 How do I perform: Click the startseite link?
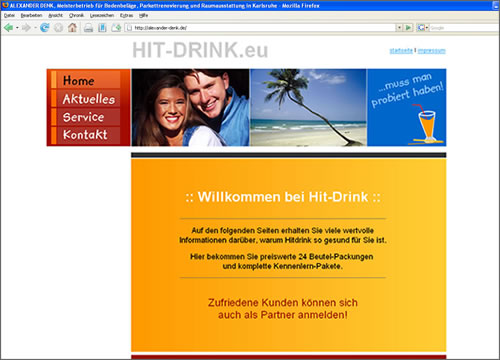(401, 51)
